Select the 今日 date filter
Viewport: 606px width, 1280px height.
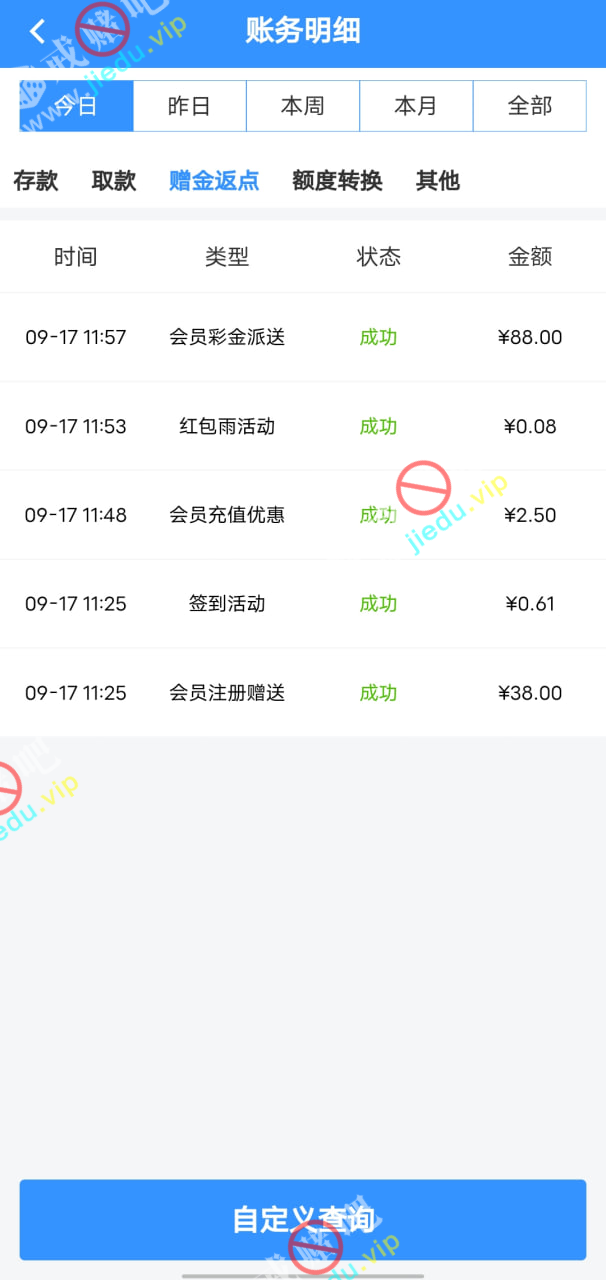tap(77, 106)
